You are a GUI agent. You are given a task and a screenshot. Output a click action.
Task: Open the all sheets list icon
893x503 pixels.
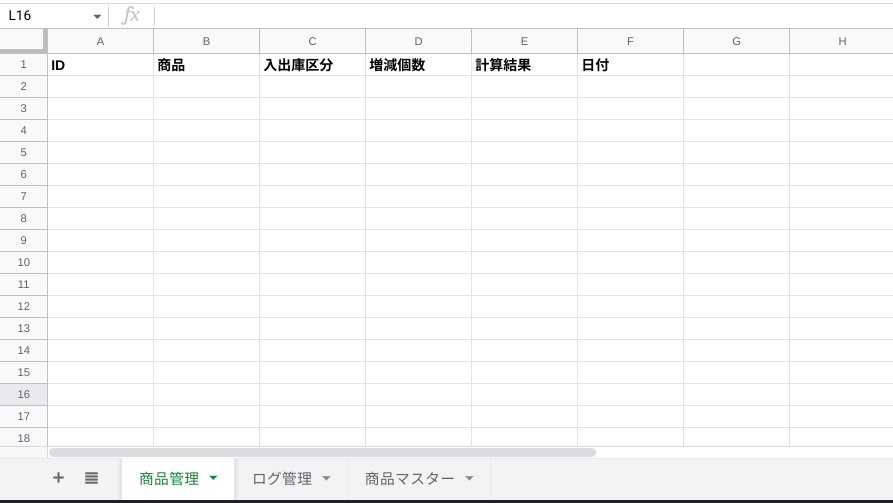[91, 478]
